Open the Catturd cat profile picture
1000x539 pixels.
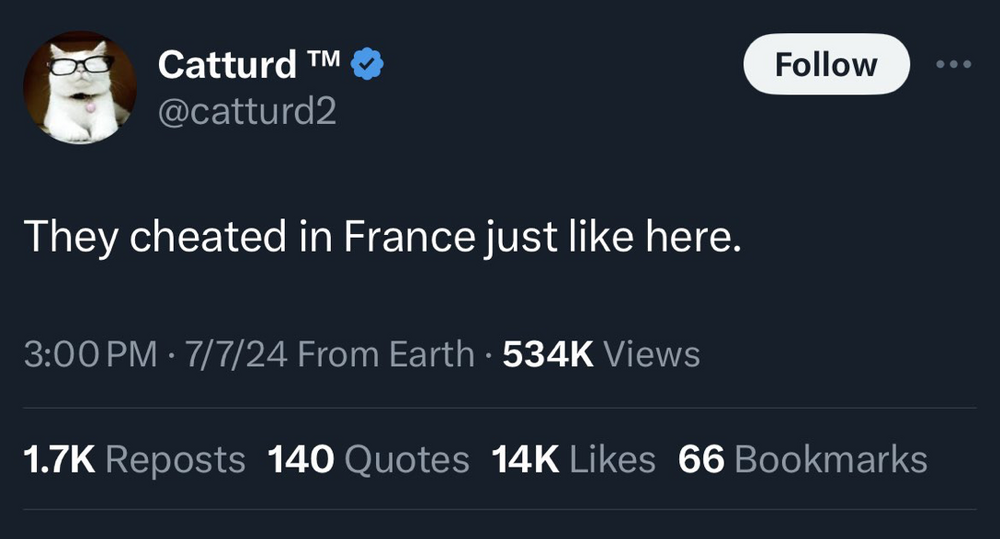(79, 87)
